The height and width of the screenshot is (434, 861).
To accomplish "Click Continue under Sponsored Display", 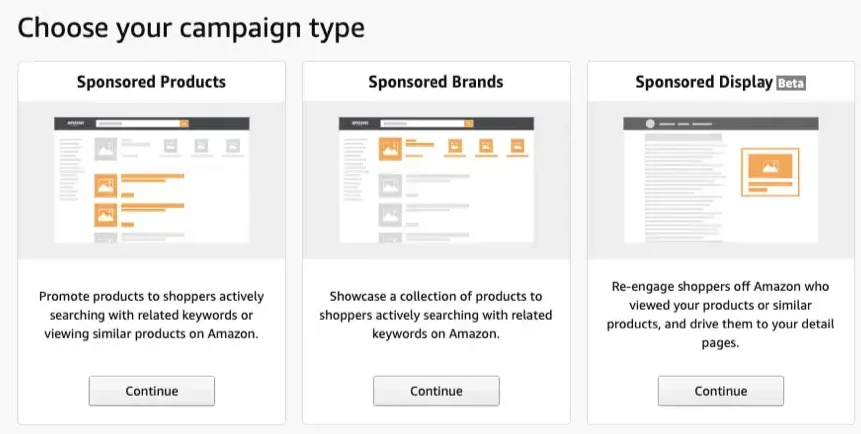I will [x=720, y=391].
